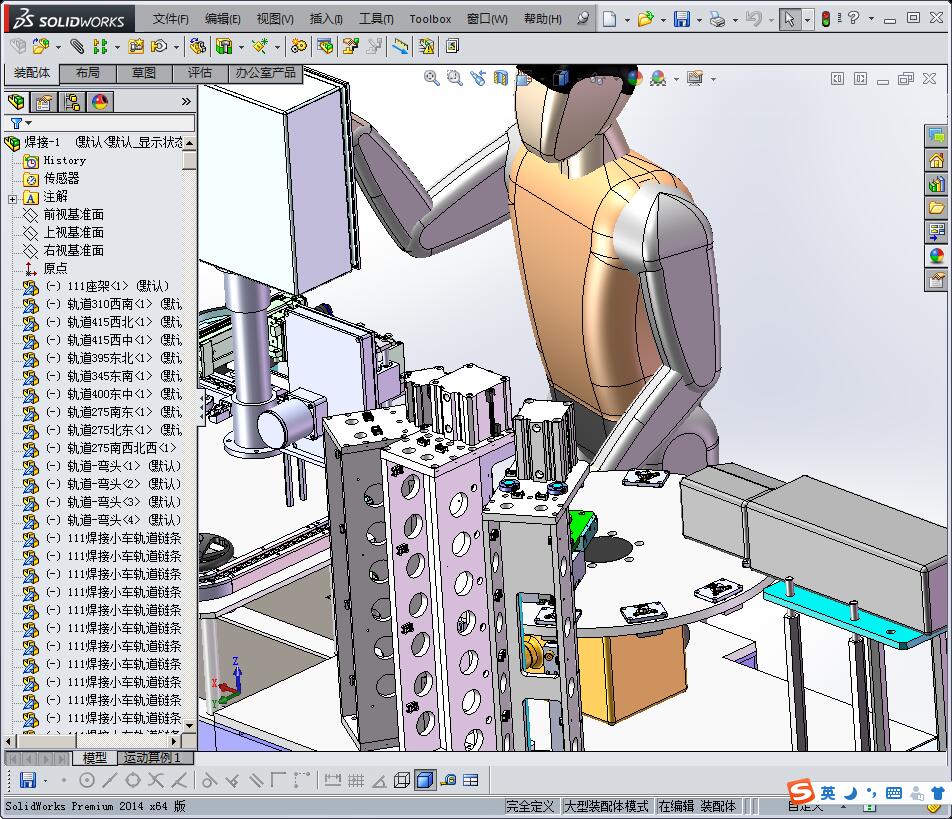
Task: Open the DisplayManager appearance tab
Action: [99, 102]
